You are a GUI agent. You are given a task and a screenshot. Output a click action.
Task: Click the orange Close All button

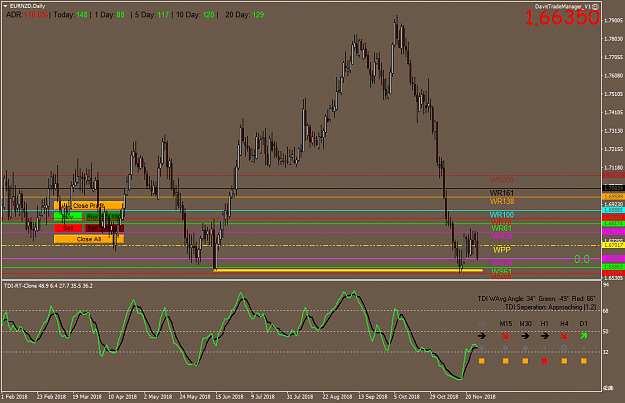point(88,239)
